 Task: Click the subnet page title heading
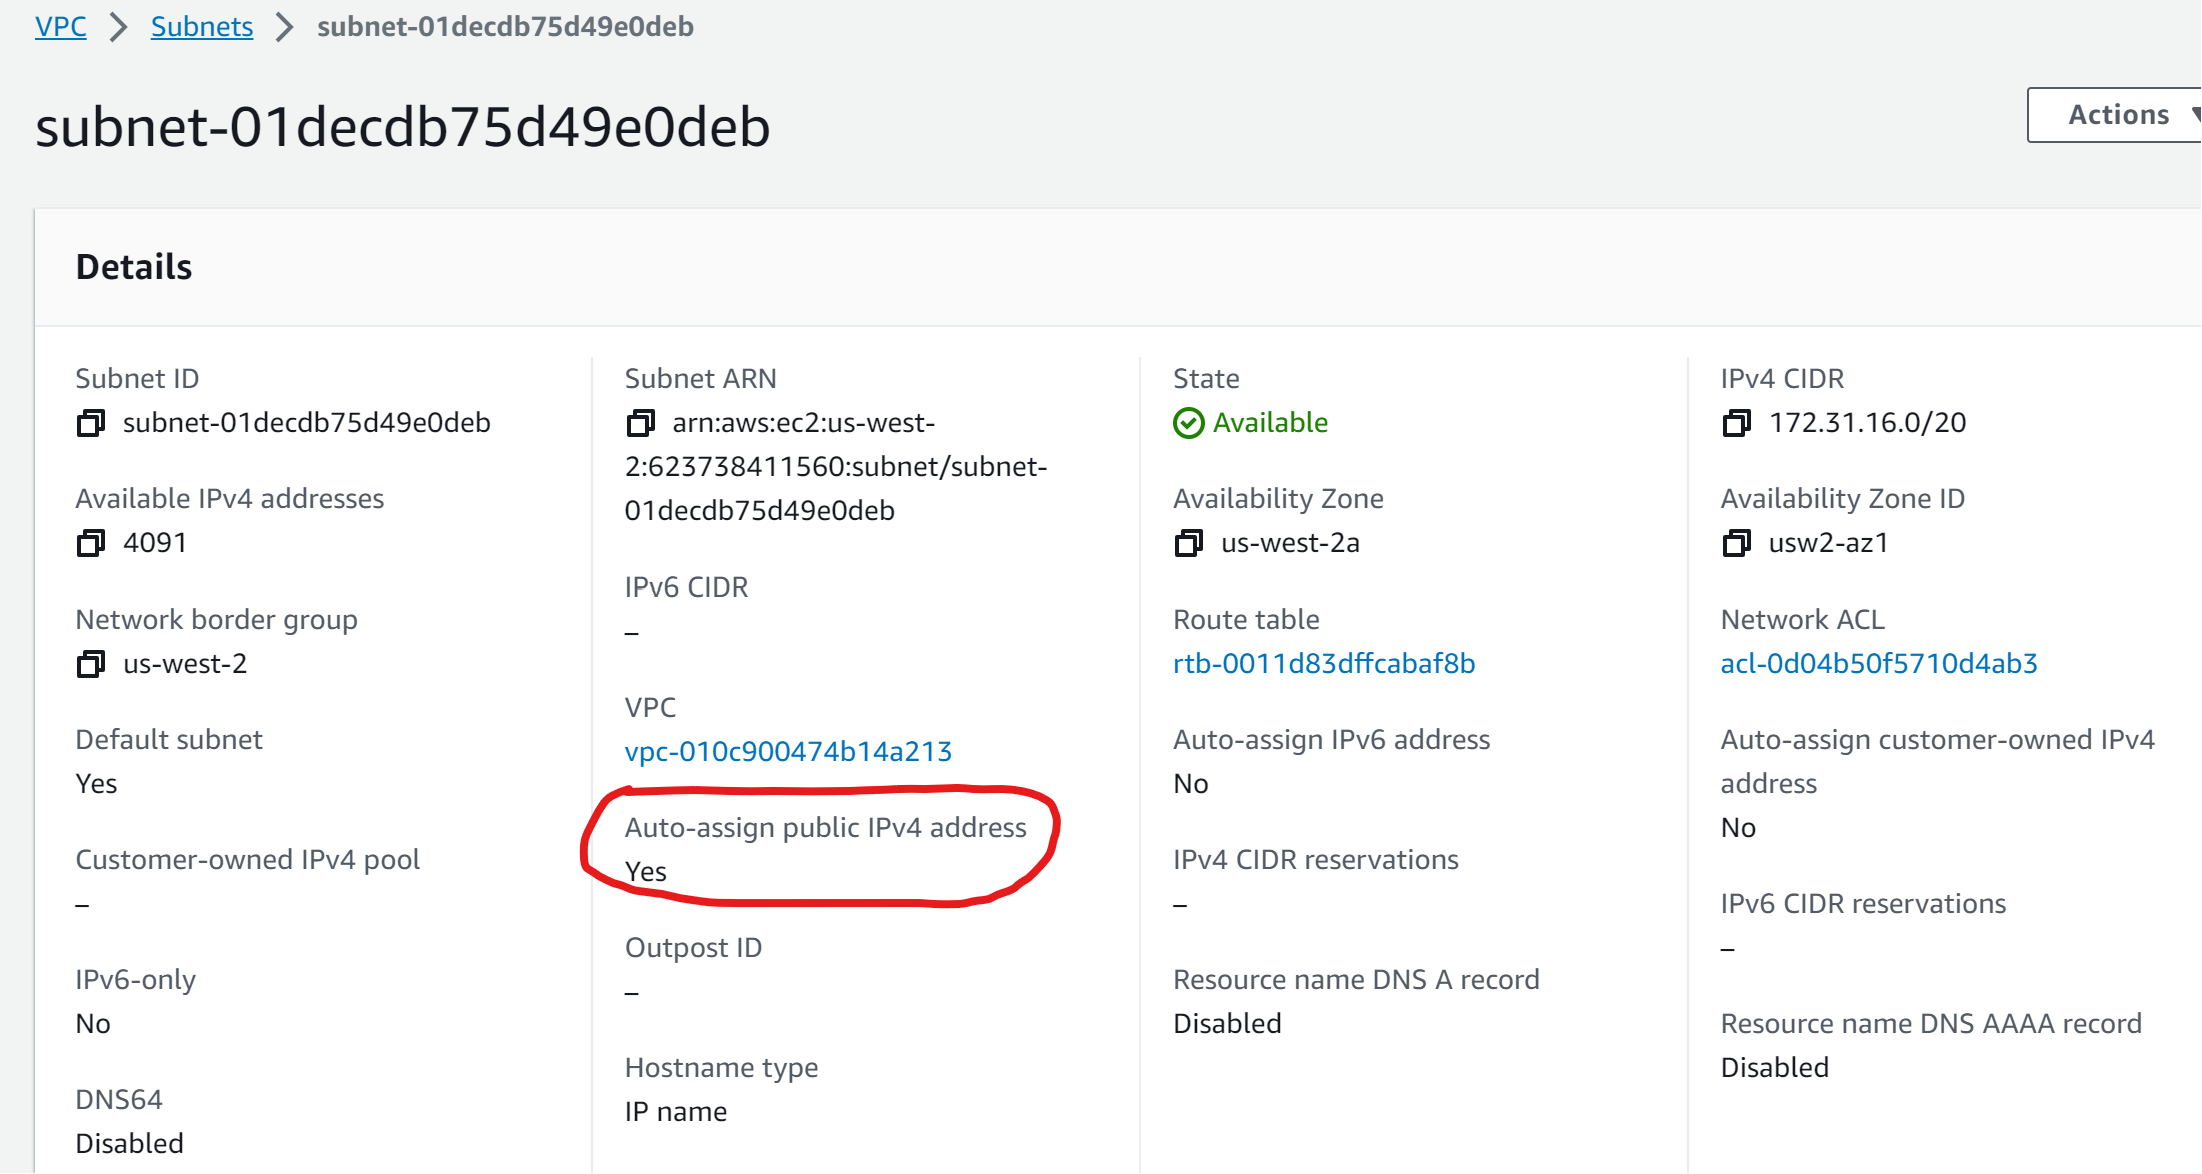tap(403, 127)
